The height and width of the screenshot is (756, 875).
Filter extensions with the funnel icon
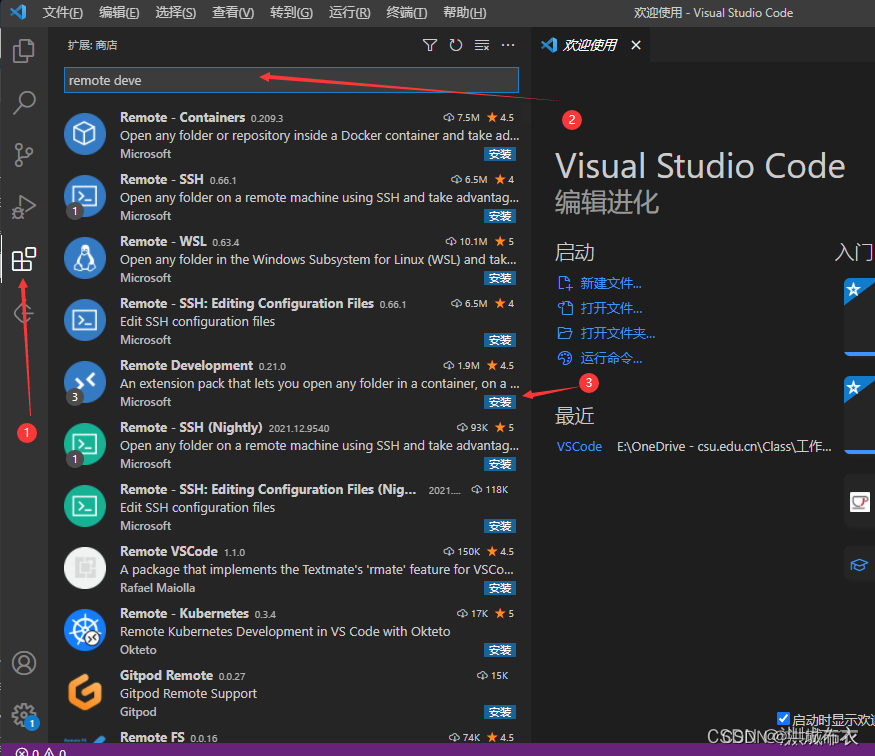[x=430, y=45]
